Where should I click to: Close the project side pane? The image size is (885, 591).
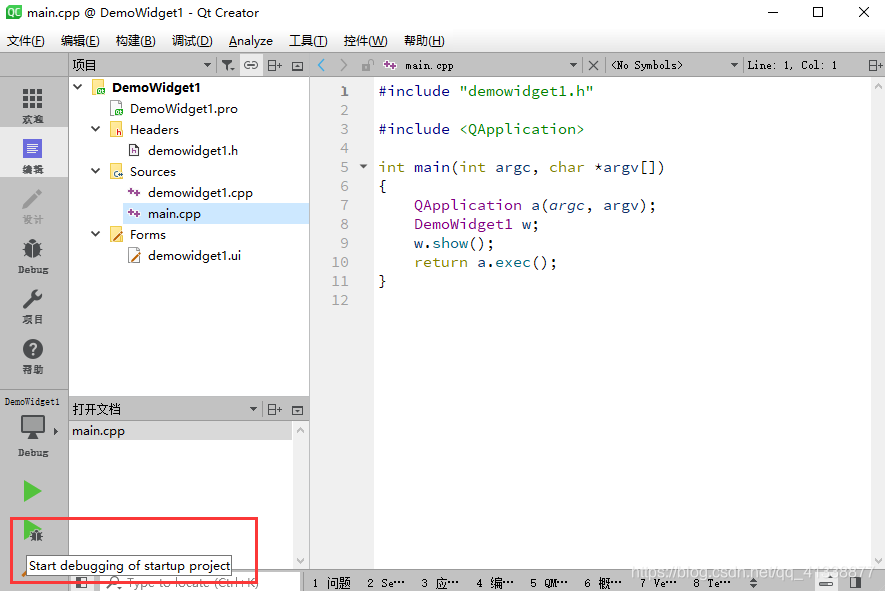(297, 66)
